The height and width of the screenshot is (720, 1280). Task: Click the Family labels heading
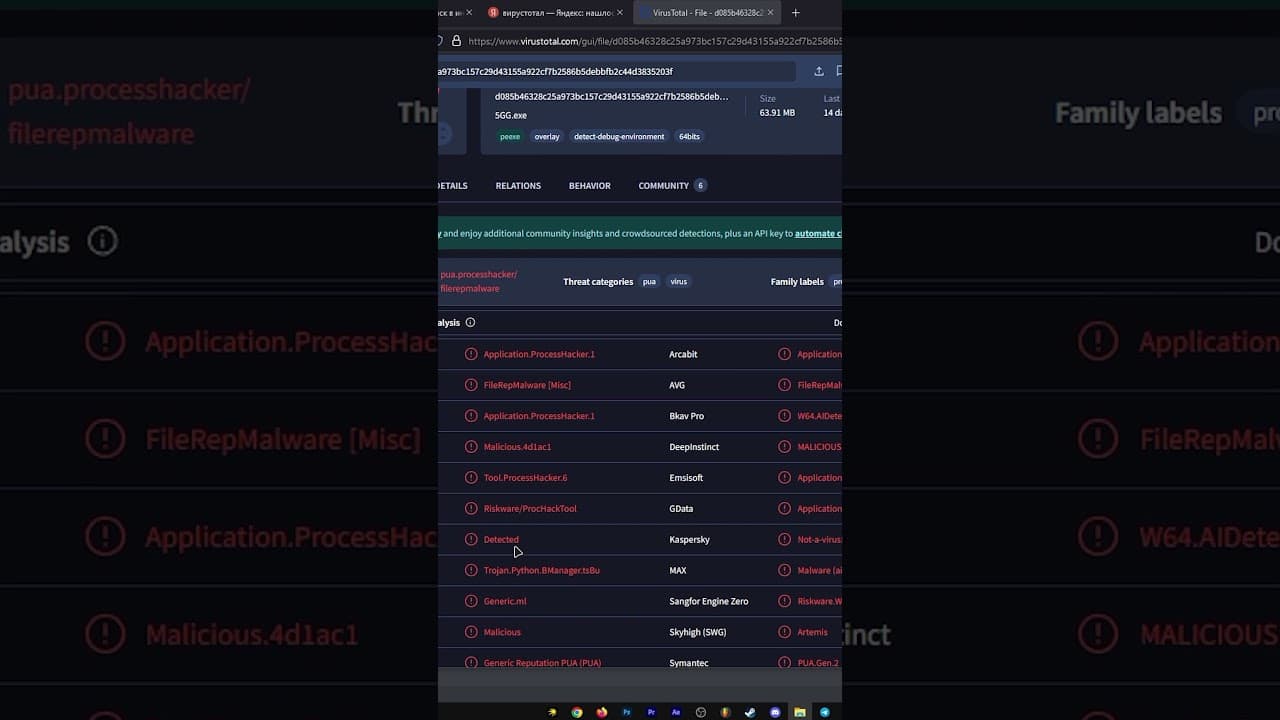(797, 282)
